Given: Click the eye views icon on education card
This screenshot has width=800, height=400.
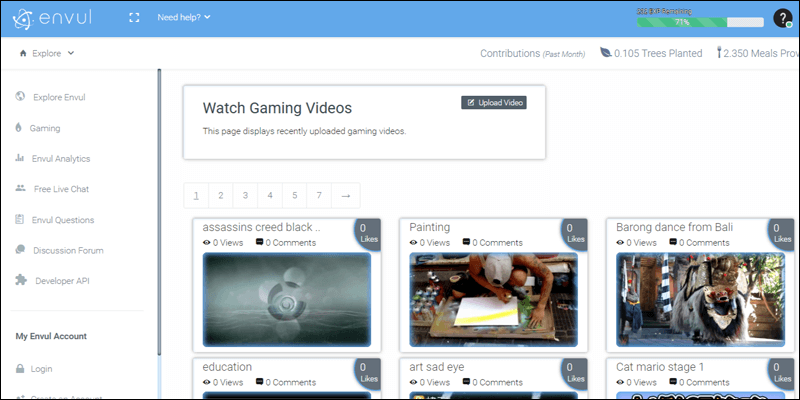Looking at the screenshot, I should click(207, 382).
